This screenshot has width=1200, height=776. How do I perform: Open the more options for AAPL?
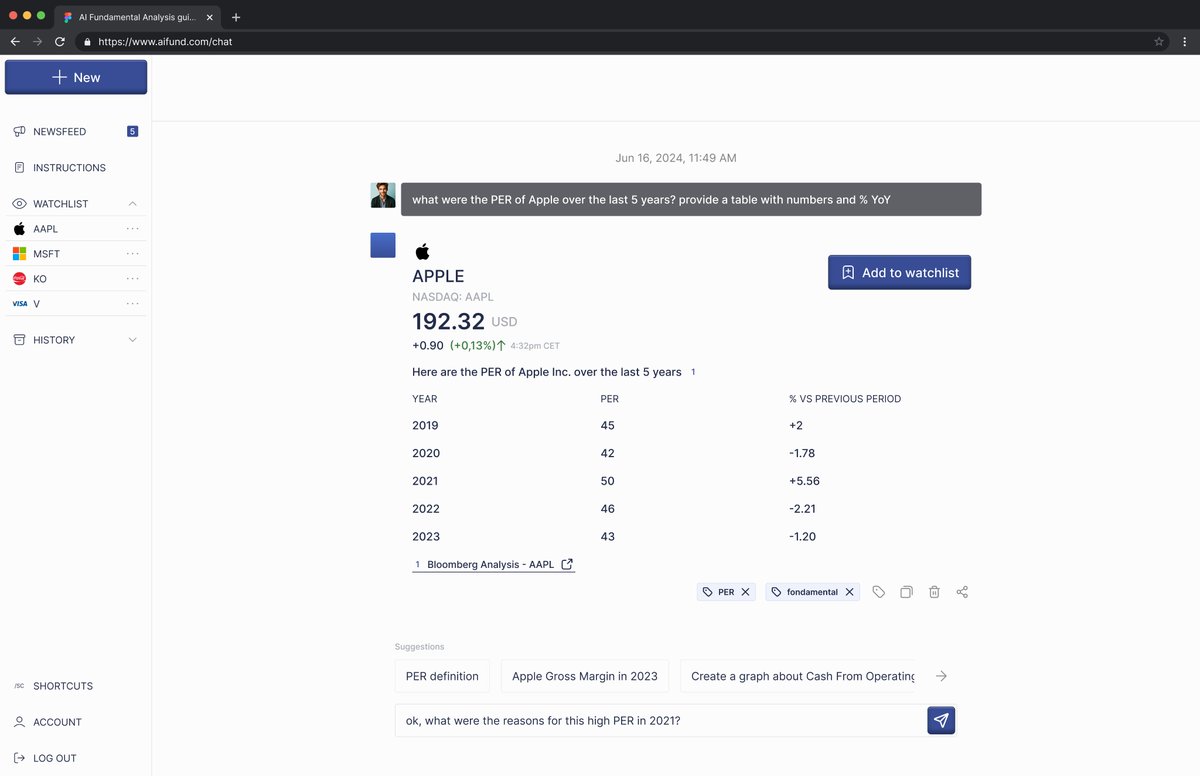click(x=133, y=229)
